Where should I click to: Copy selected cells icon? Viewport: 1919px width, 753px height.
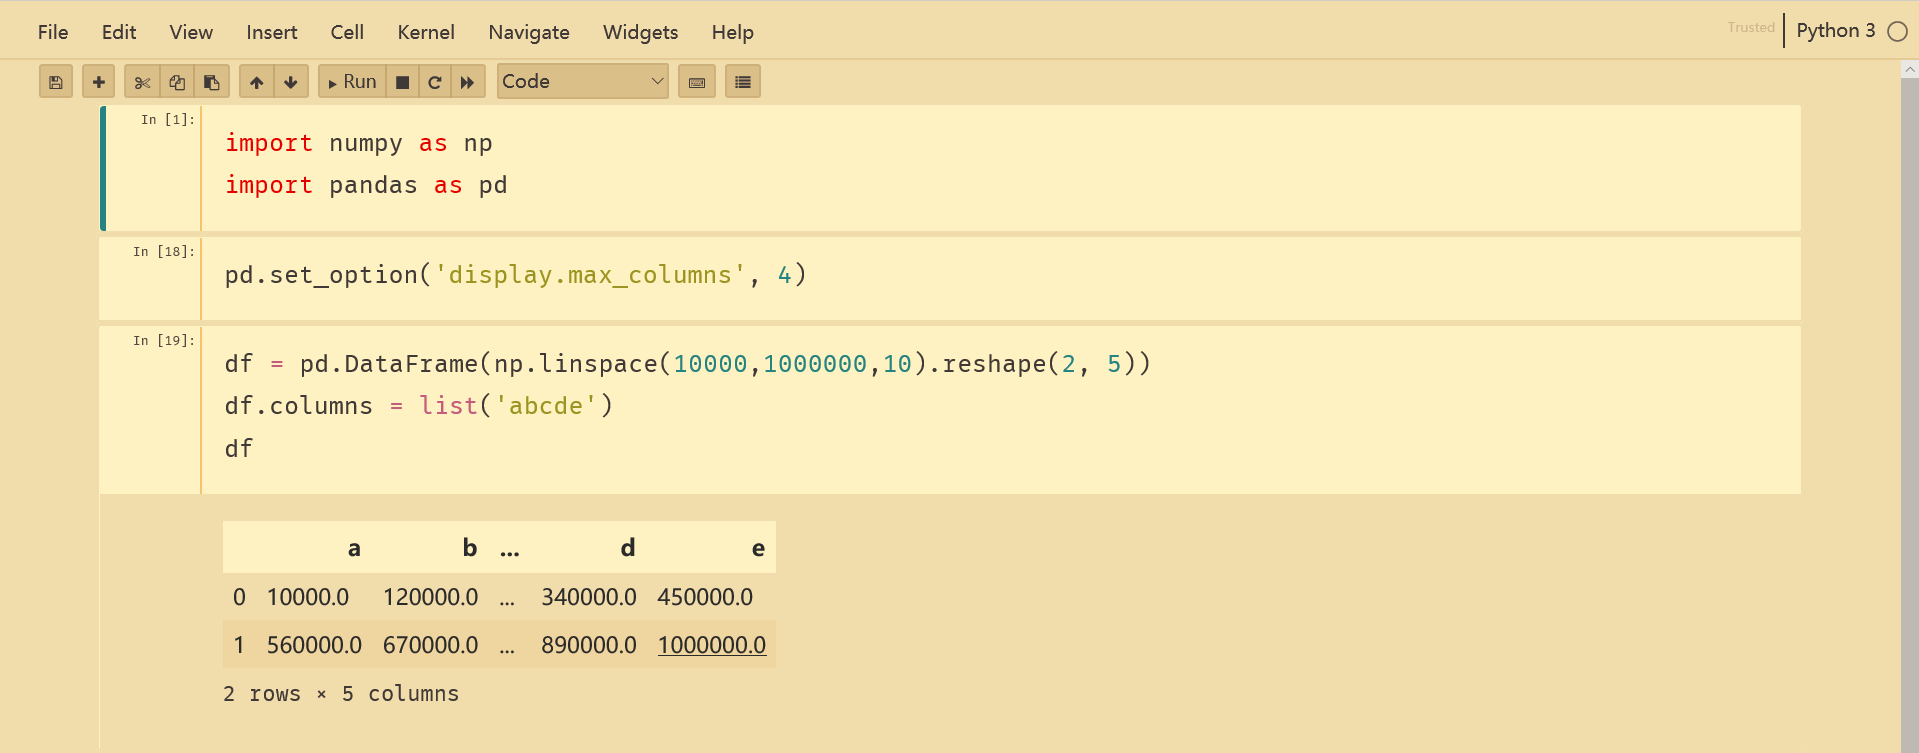[177, 82]
